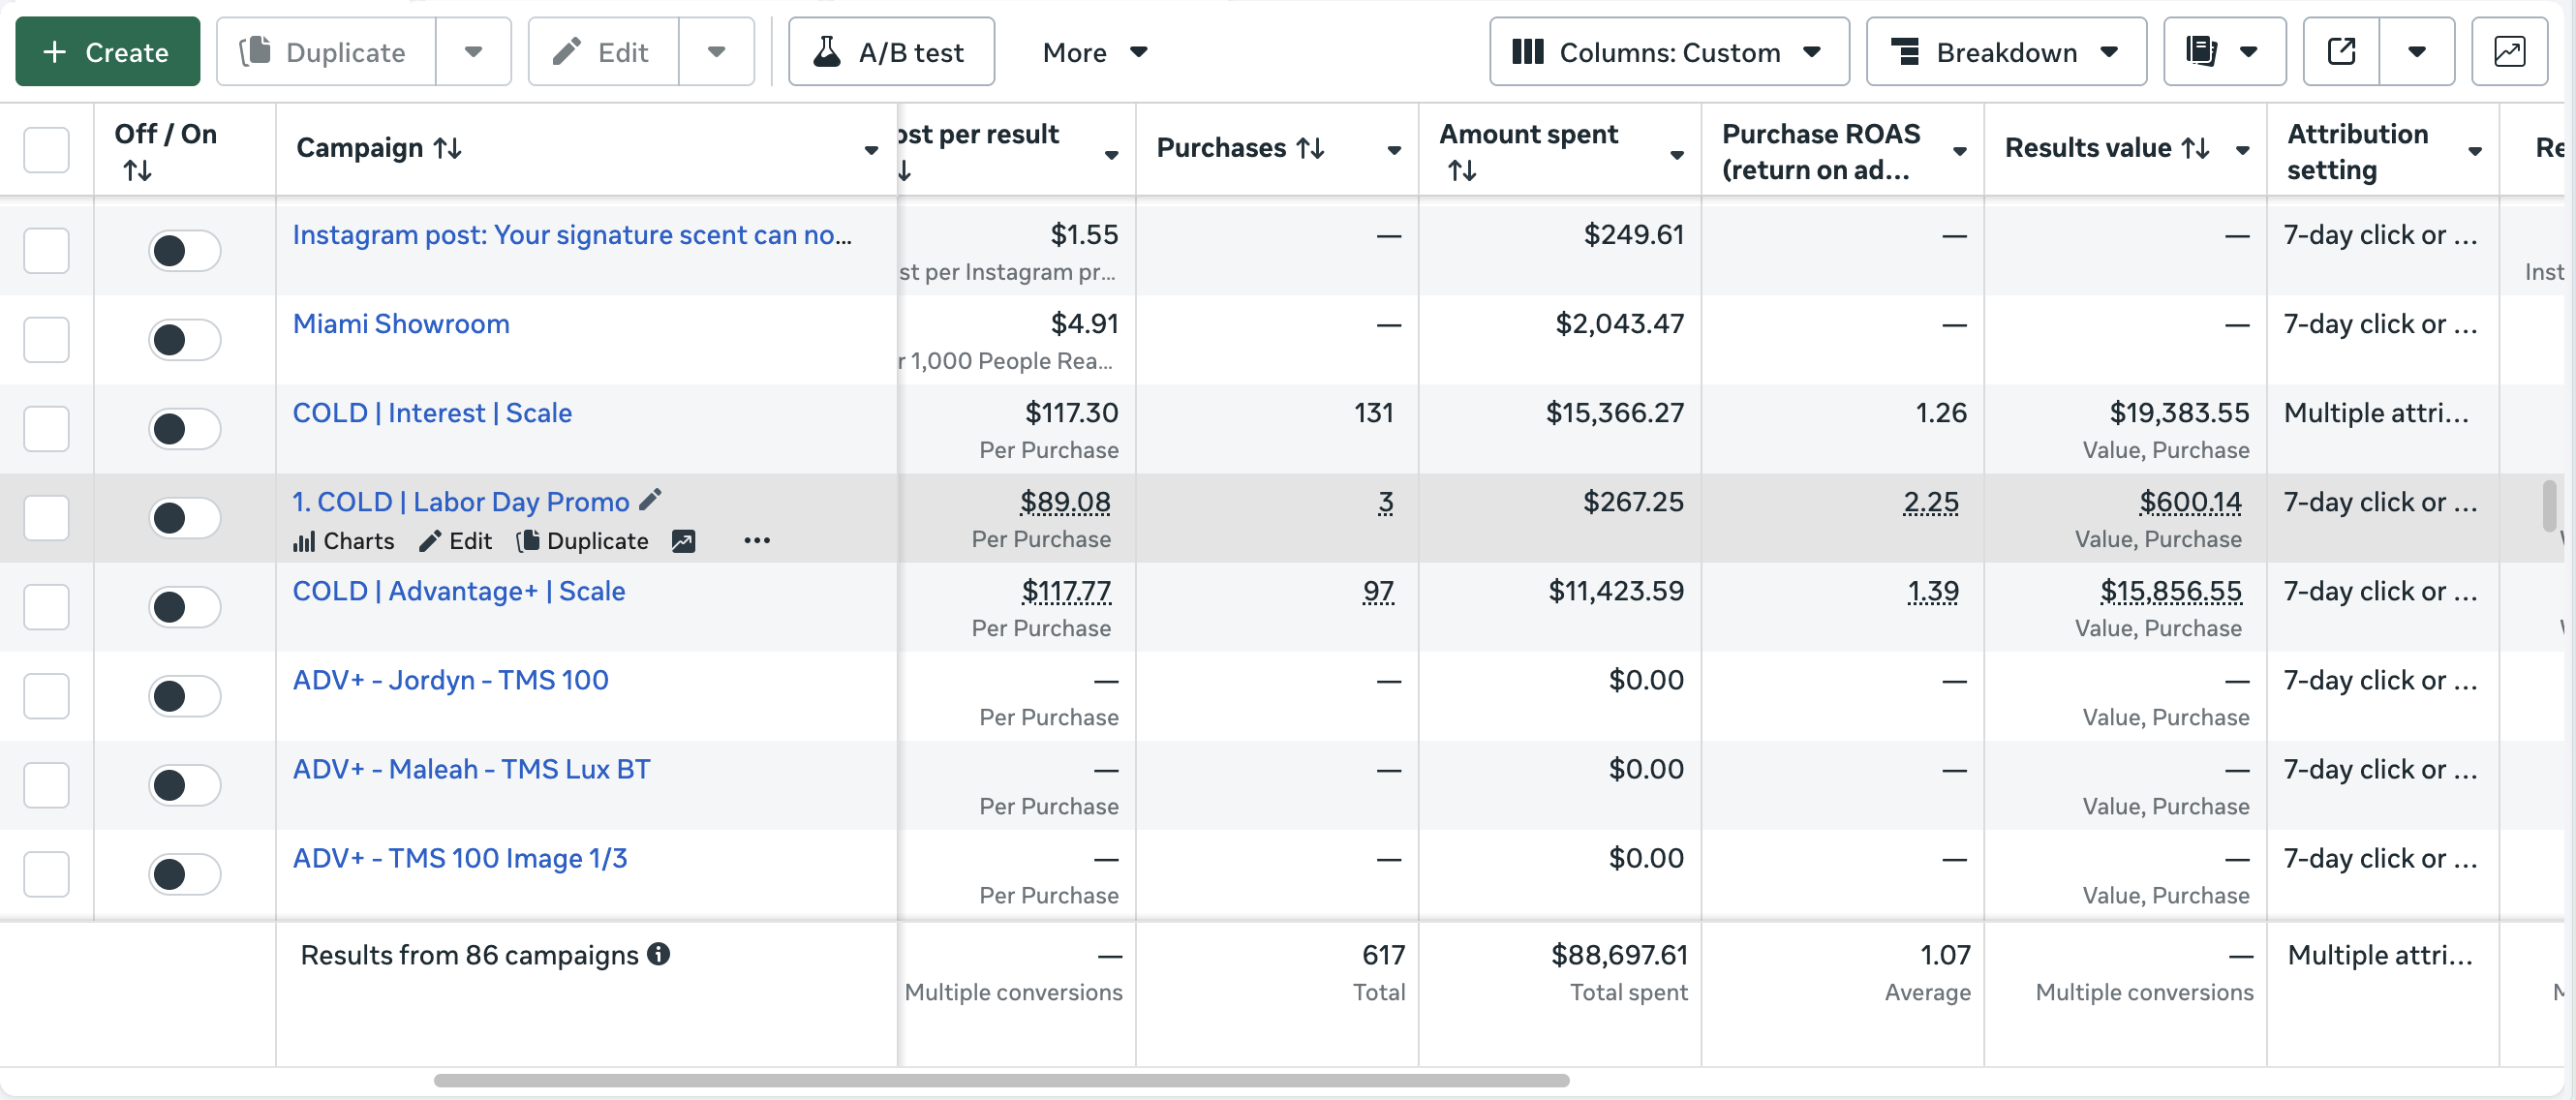Expand the Breakdown dropdown
The image size is (2576, 1100).
click(x=2005, y=51)
